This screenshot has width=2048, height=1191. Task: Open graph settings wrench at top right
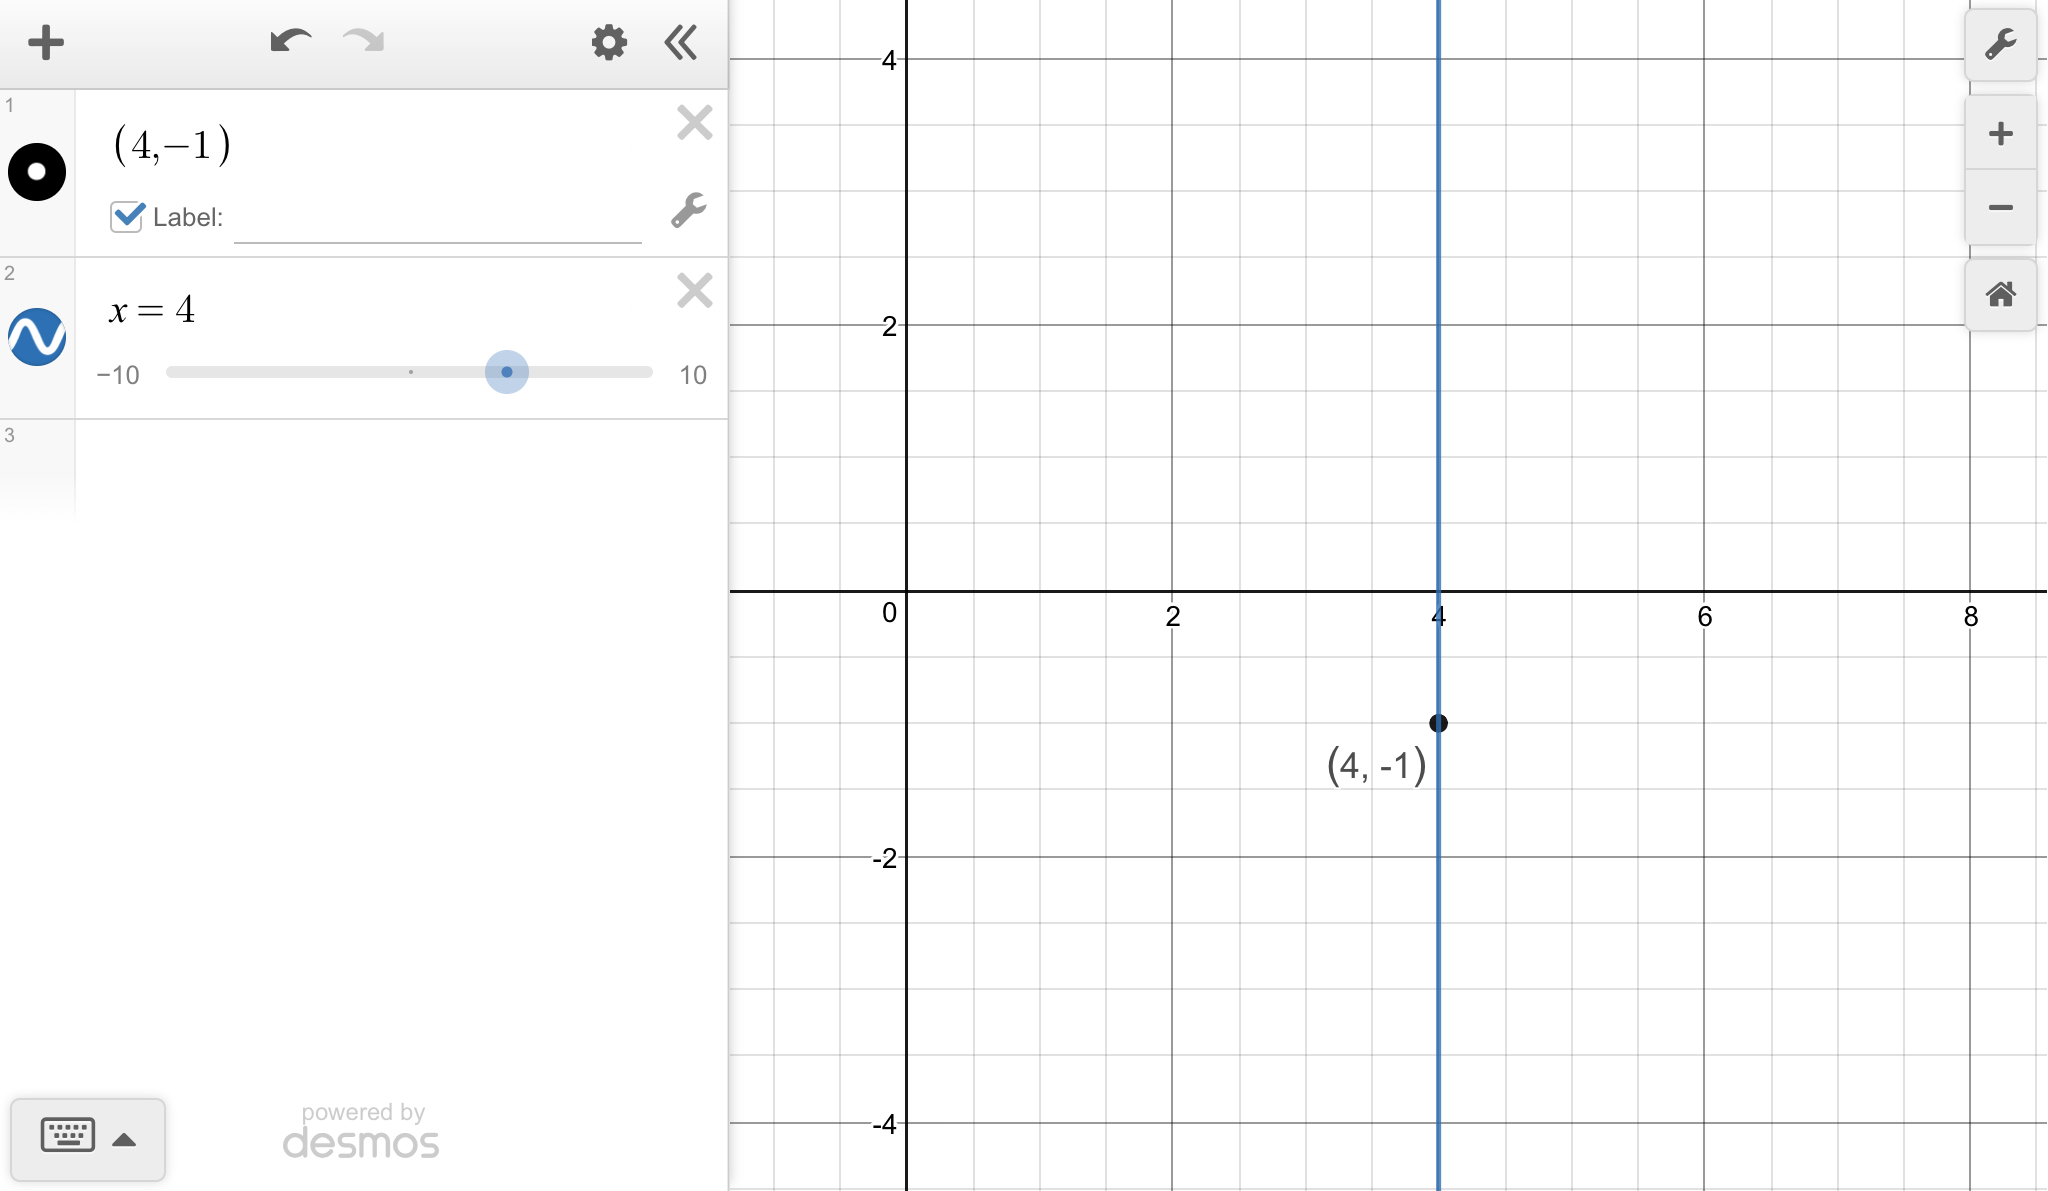[x=2000, y=45]
